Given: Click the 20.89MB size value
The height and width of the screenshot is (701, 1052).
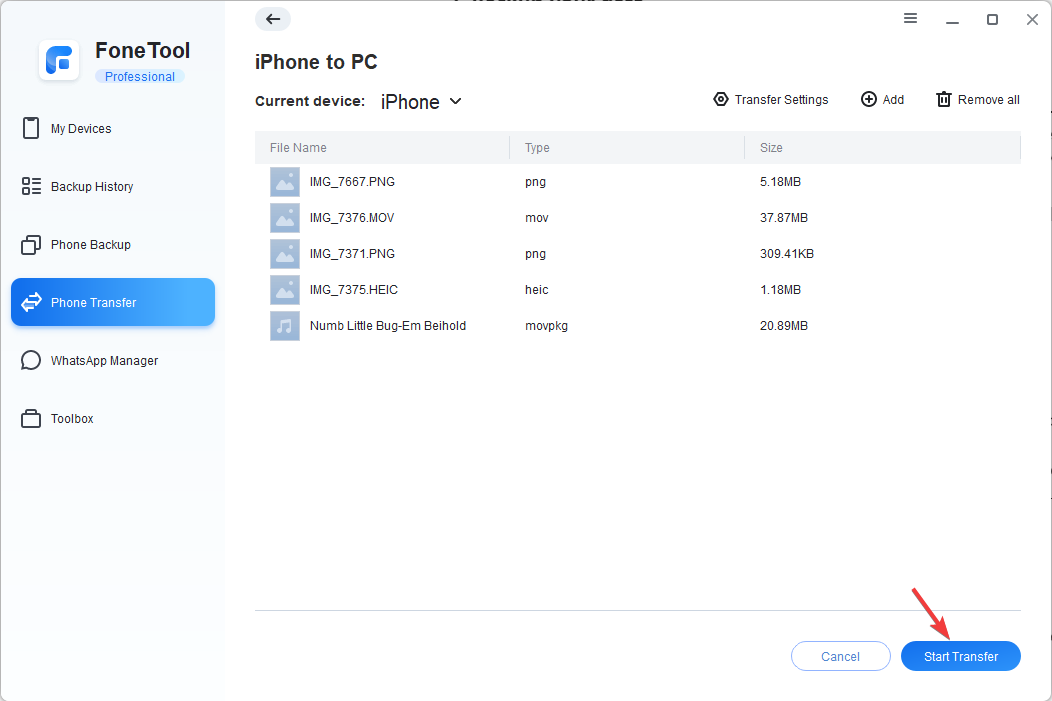Looking at the screenshot, I should (784, 326).
